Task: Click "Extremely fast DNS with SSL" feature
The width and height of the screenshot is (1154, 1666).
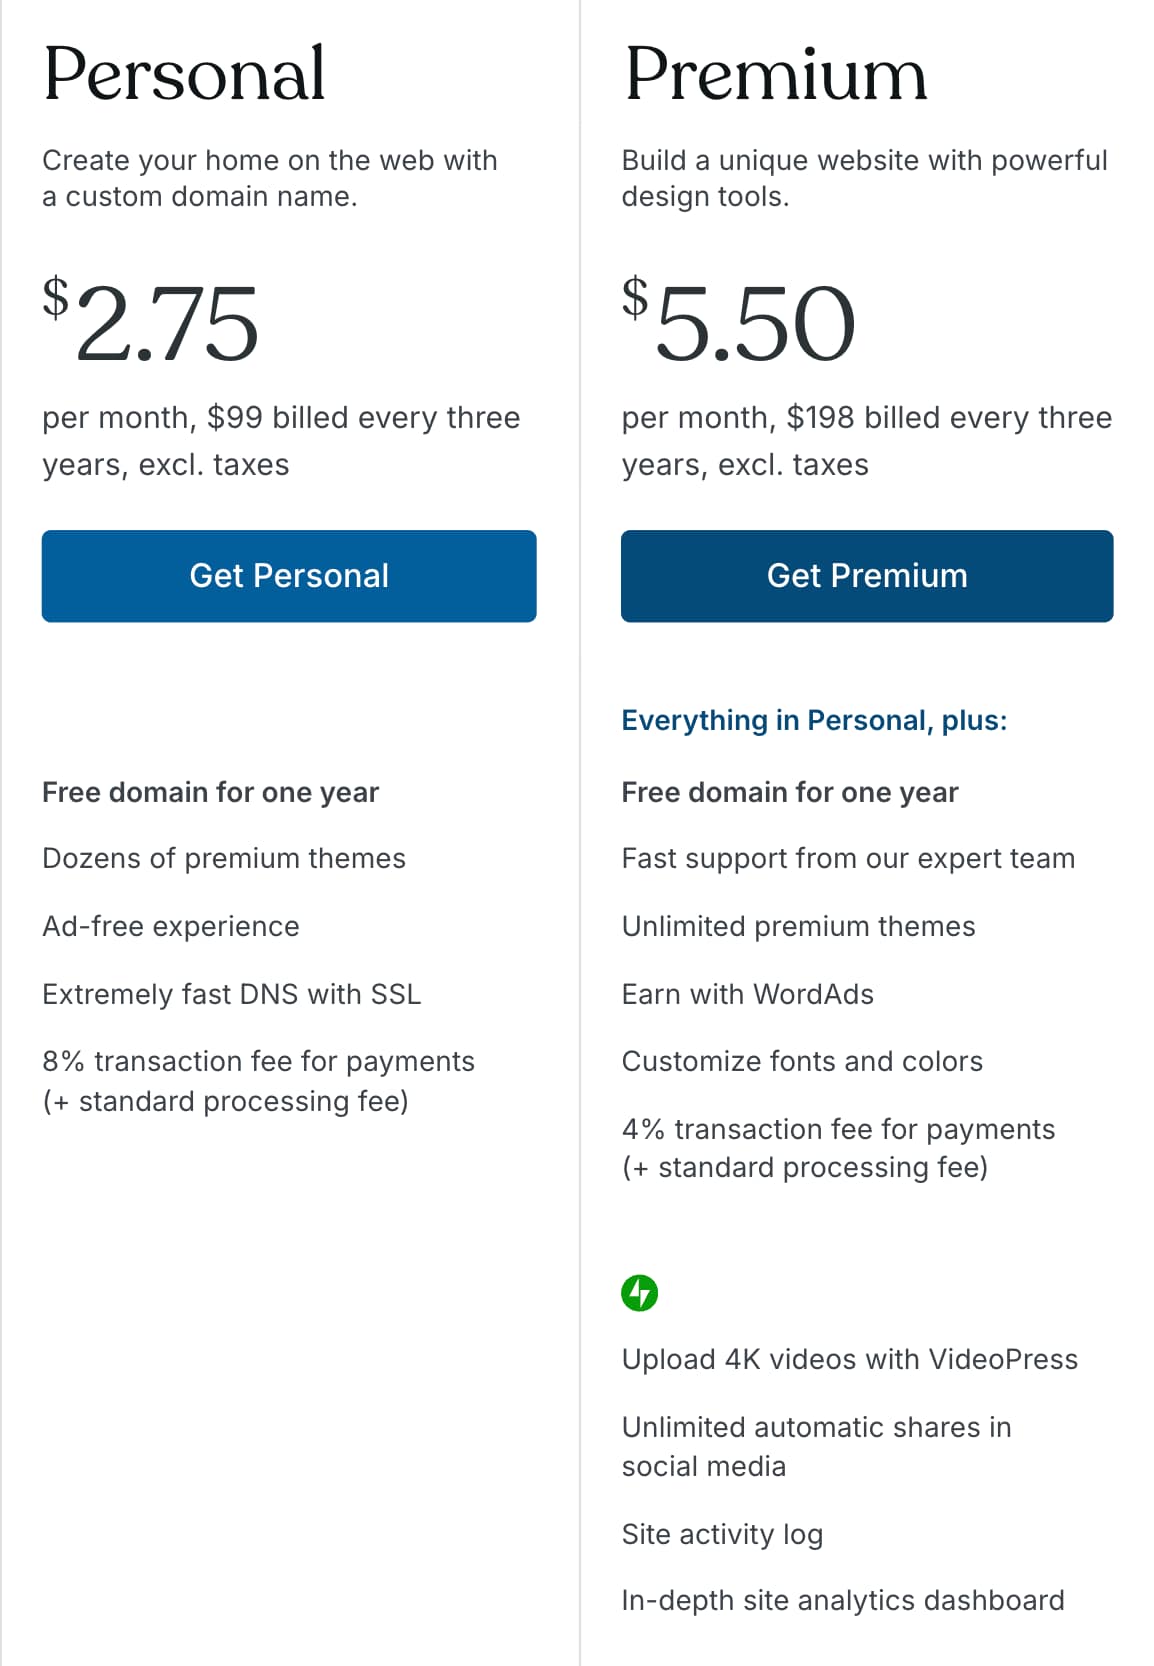Action: pos(232,994)
